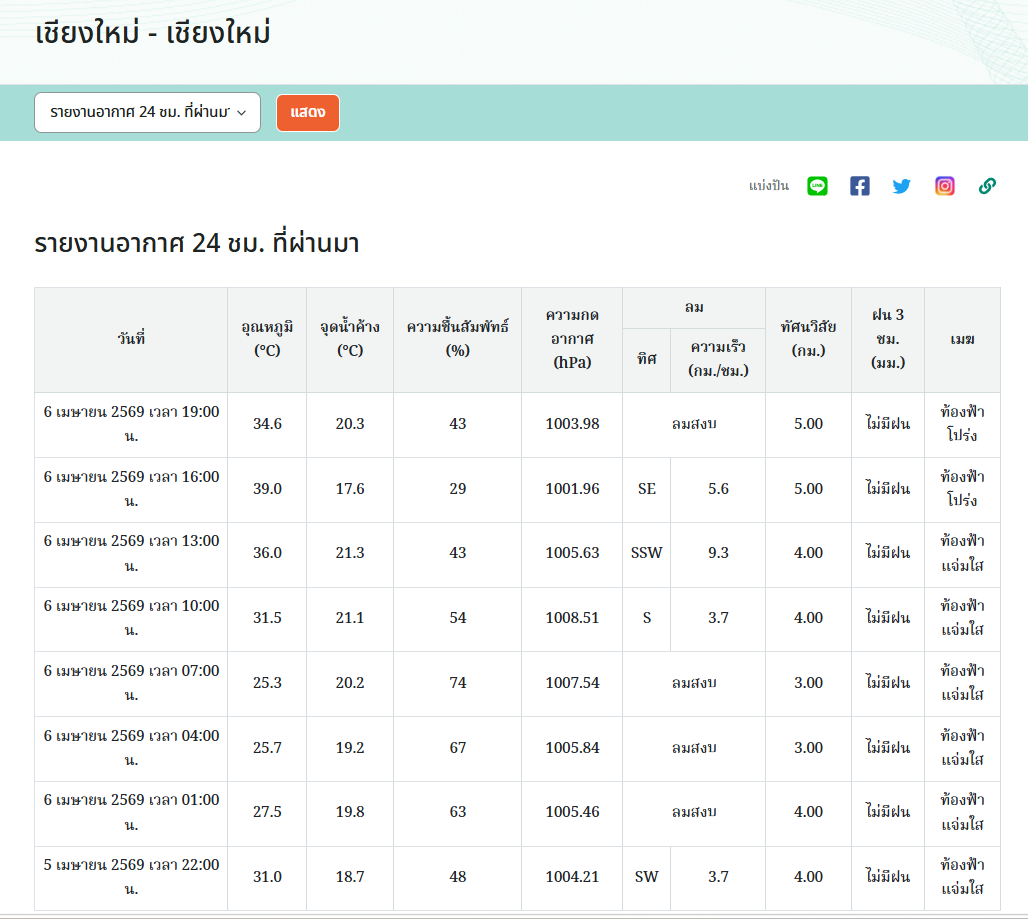1028x919 pixels.
Task: Click the 5 เมษายน 22:00 น. date cell
Action: pyautogui.click(x=131, y=877)
